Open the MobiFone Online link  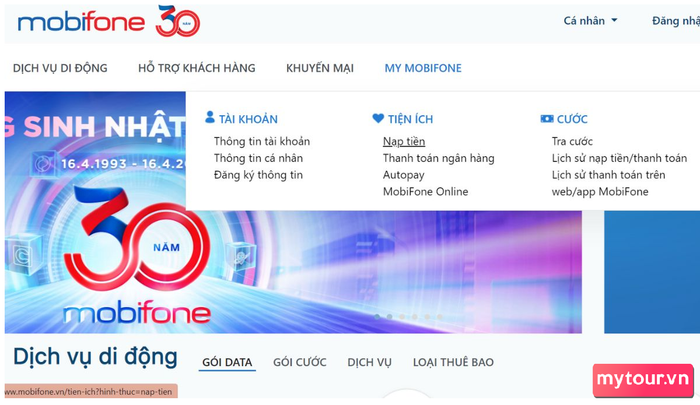click(x=425, y=192)
